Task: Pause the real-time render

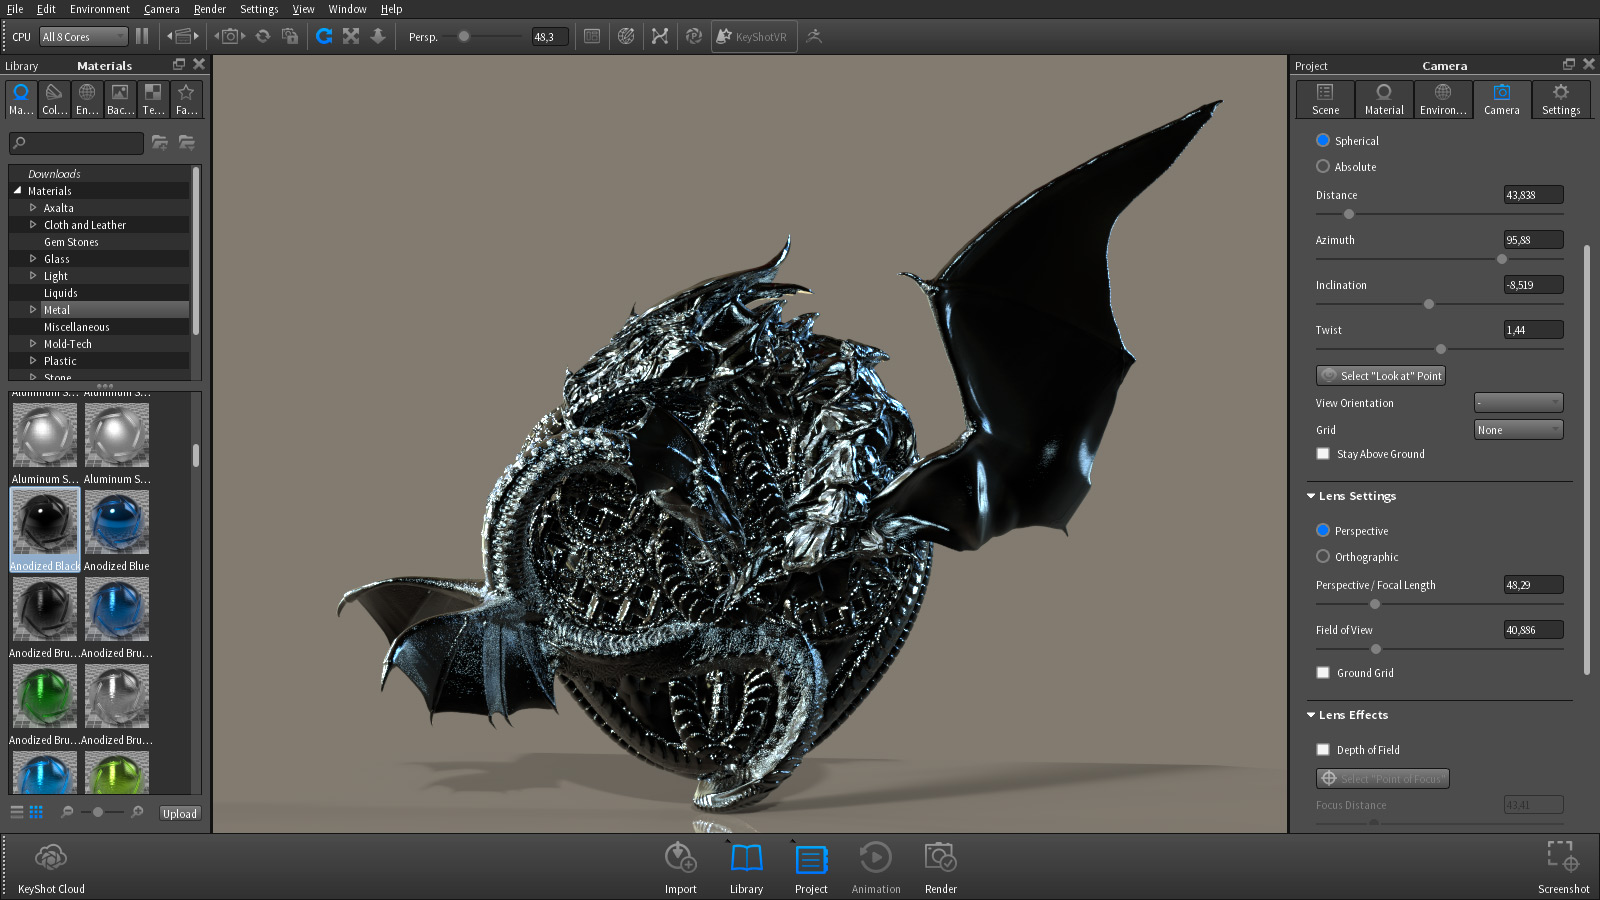Action: (x=142, y=36)
